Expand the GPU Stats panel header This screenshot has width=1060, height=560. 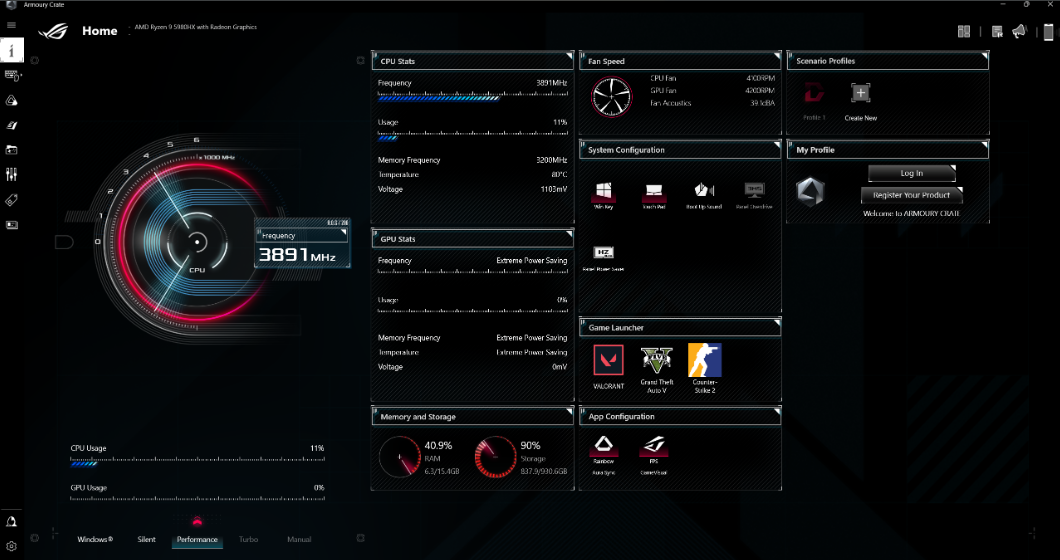[473, 239]
